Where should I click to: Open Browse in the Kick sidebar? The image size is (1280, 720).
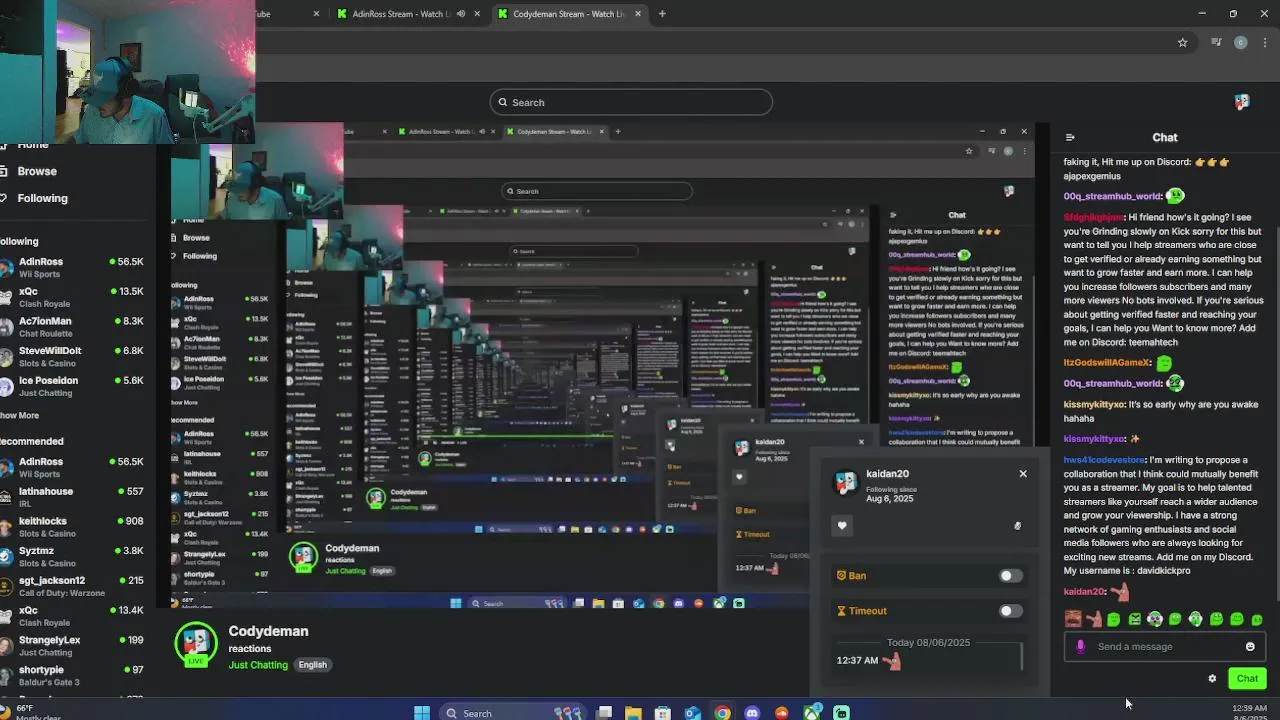[37, 171]
